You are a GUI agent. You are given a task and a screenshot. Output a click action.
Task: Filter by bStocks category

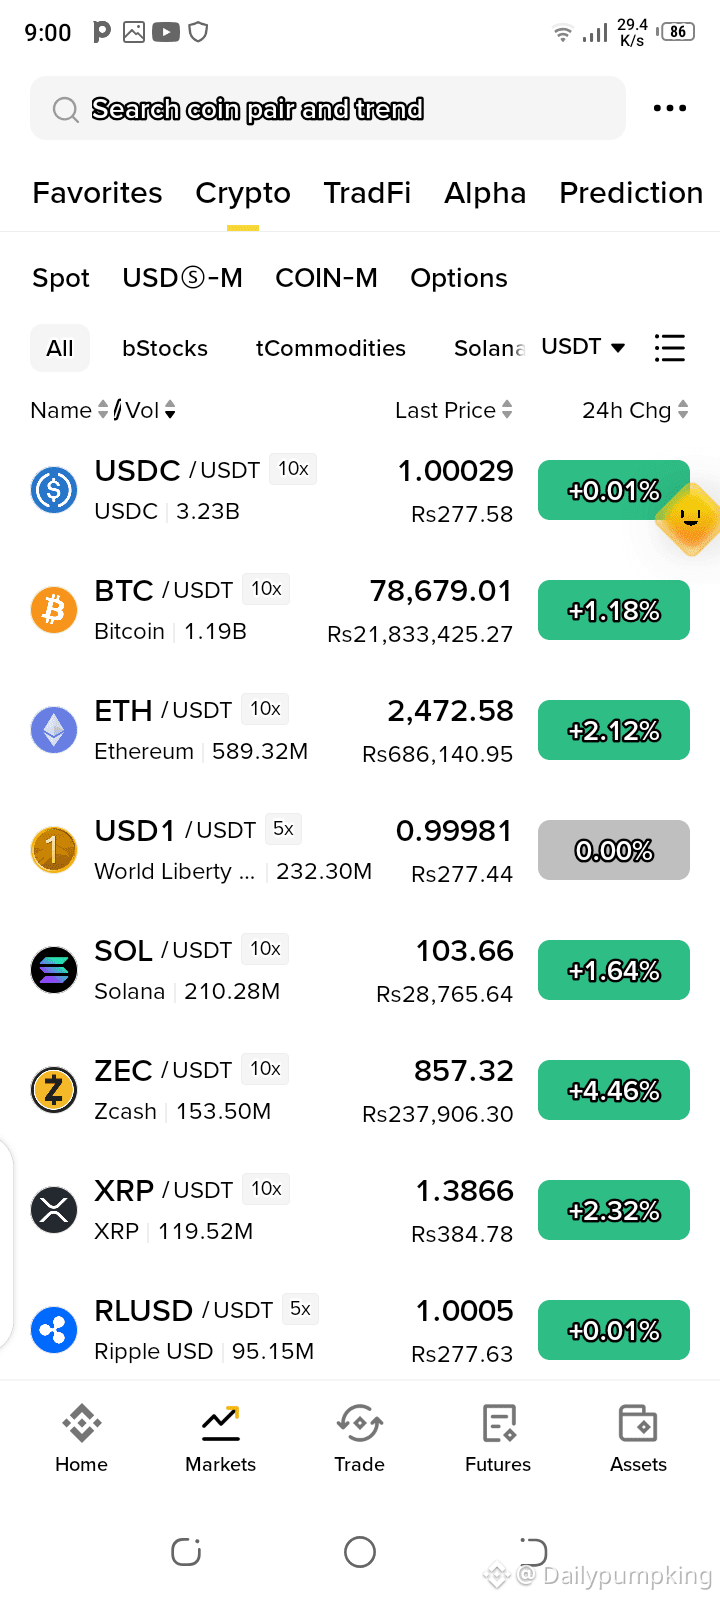click(x=165, y=348)
